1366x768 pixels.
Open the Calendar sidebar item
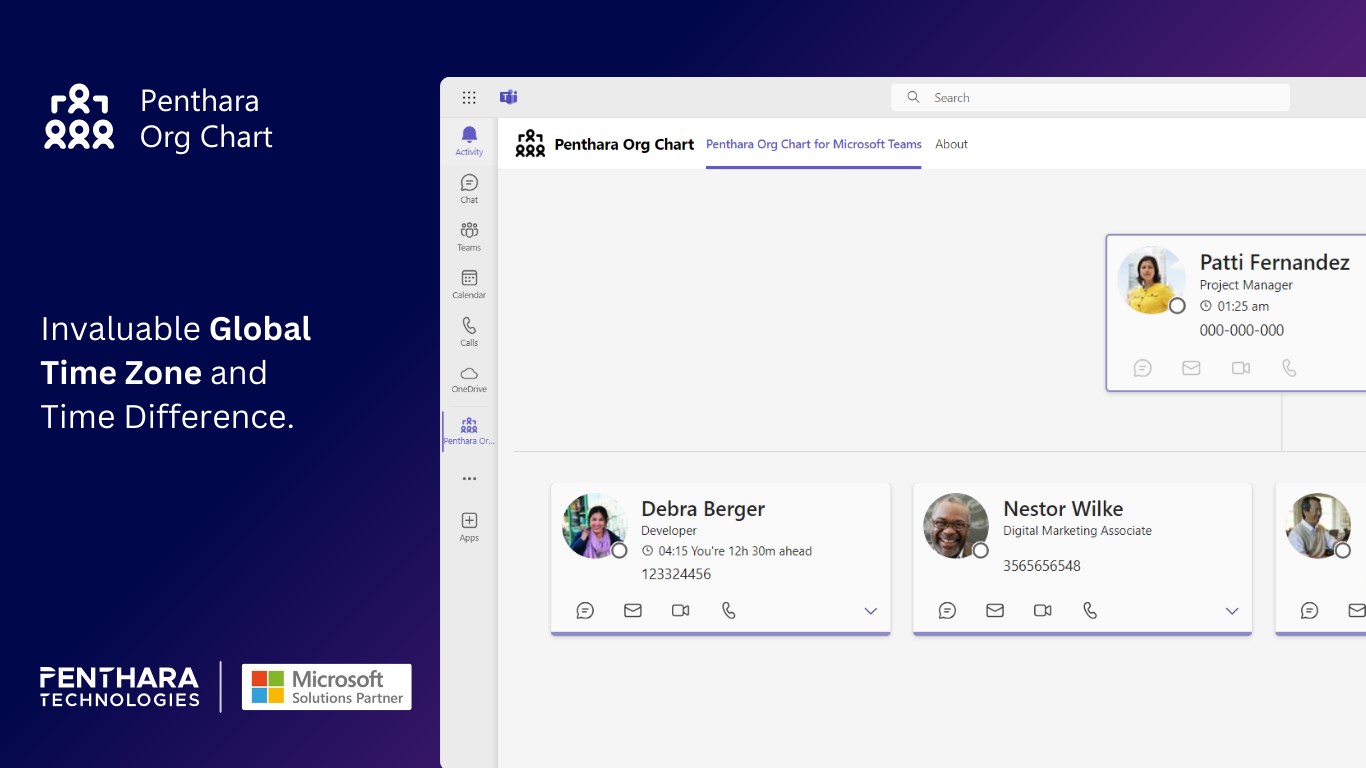point(469,284)
